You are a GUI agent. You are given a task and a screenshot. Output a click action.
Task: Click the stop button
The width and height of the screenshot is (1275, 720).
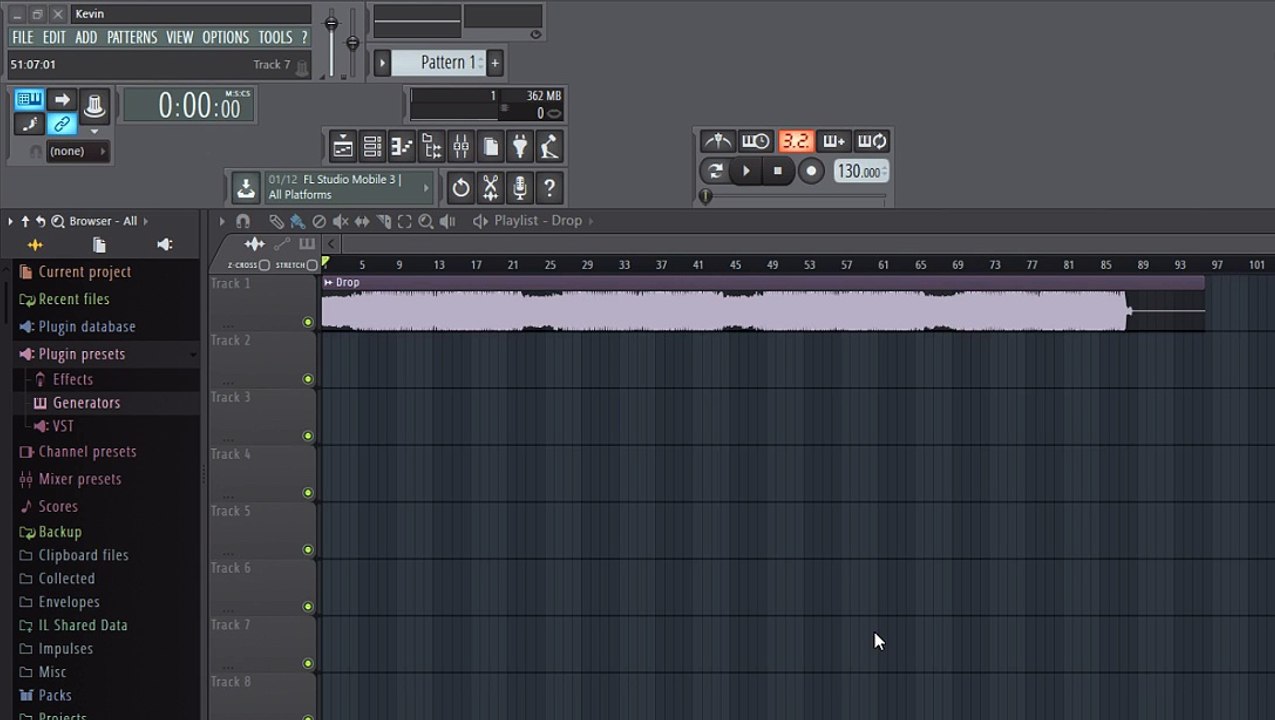click(x=778, y=171)
